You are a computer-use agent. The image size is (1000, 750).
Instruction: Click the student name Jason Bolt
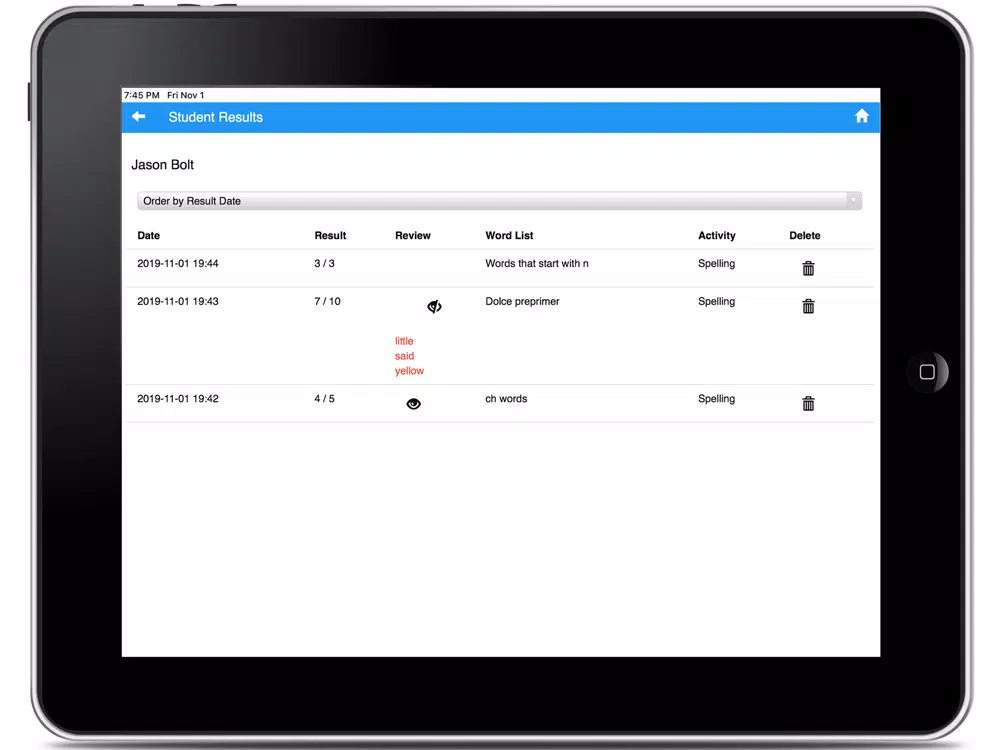(x=163, y=165)
